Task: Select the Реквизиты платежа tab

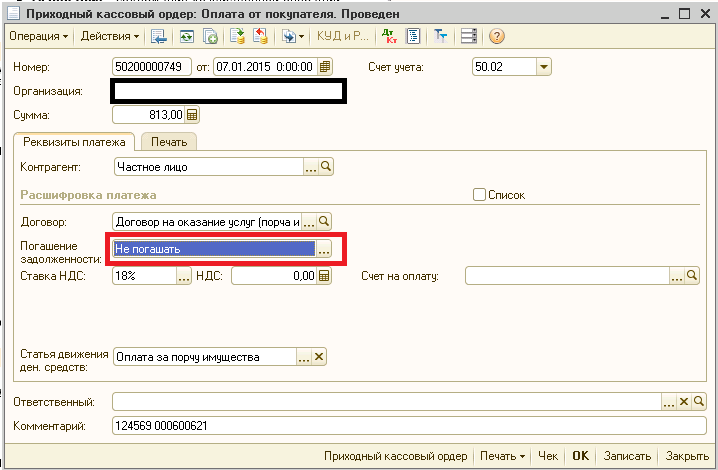Action: 74,142
